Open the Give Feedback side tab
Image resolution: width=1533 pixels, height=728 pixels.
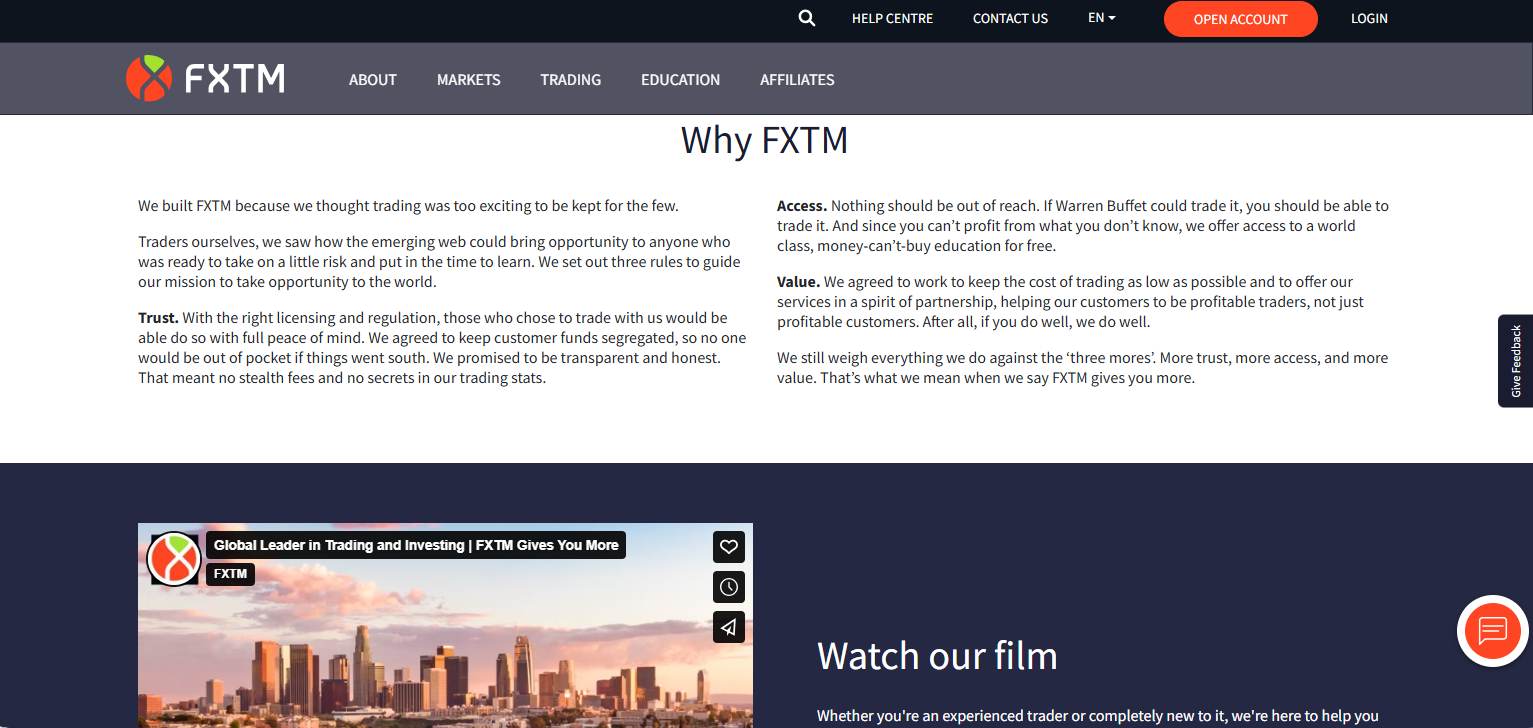coord(1516,361)
